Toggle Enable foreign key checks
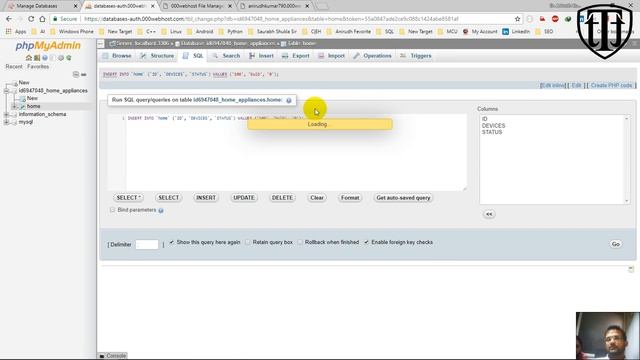 (367, 242)
